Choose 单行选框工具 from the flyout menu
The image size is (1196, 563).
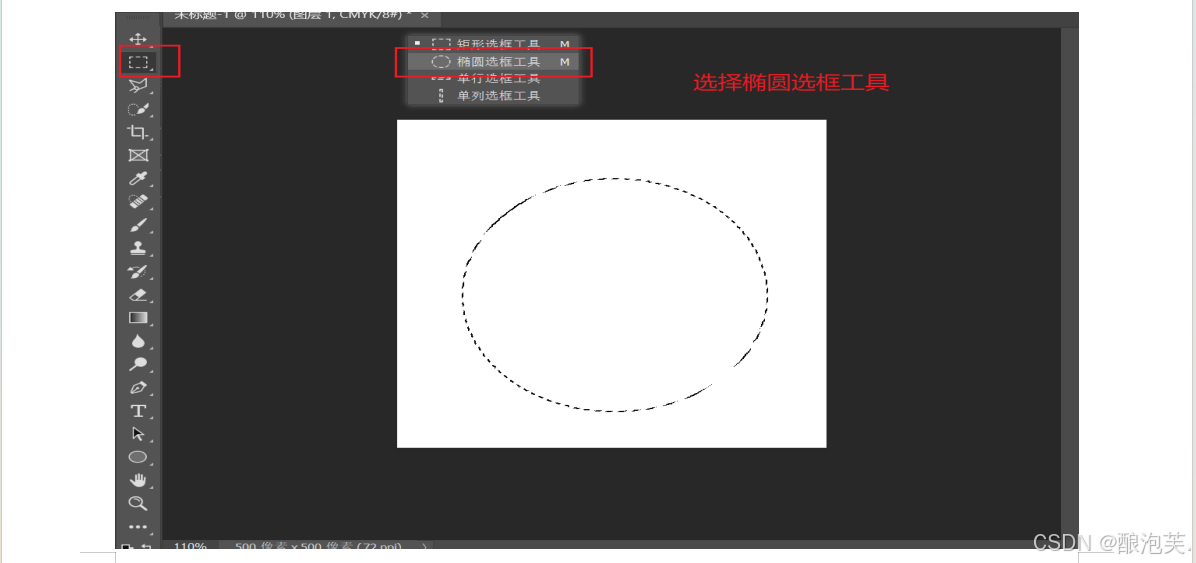pos(493,79)
